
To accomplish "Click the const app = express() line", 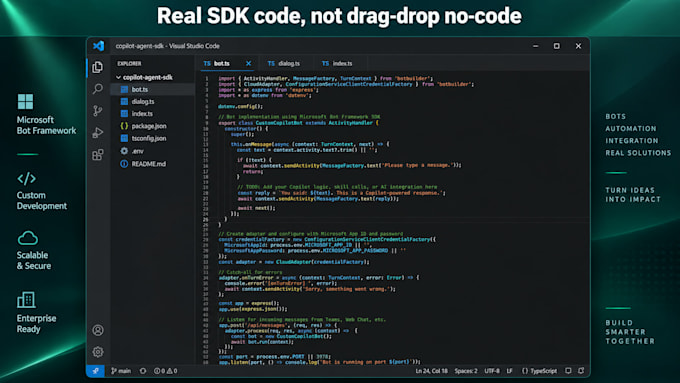I will 249,303.
